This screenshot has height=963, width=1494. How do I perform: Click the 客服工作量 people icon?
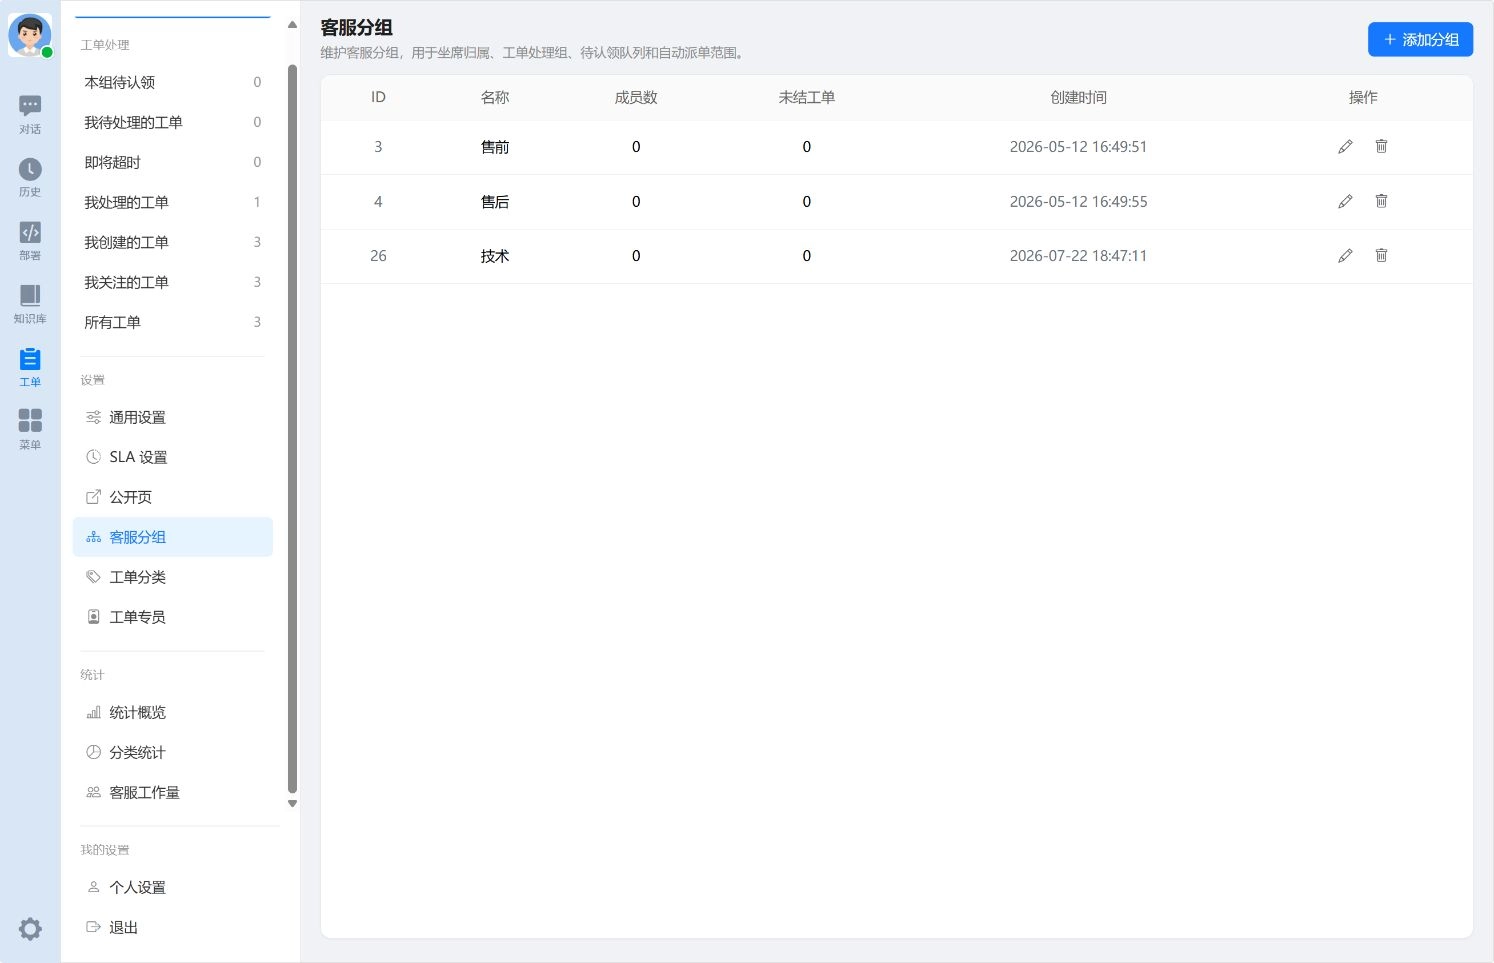[93, 792]
